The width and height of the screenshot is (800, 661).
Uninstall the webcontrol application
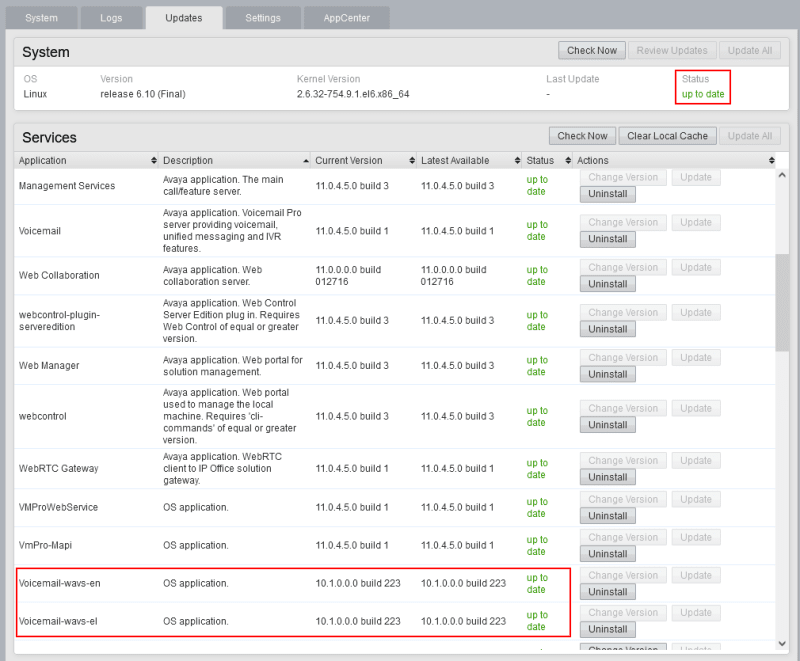608,425
